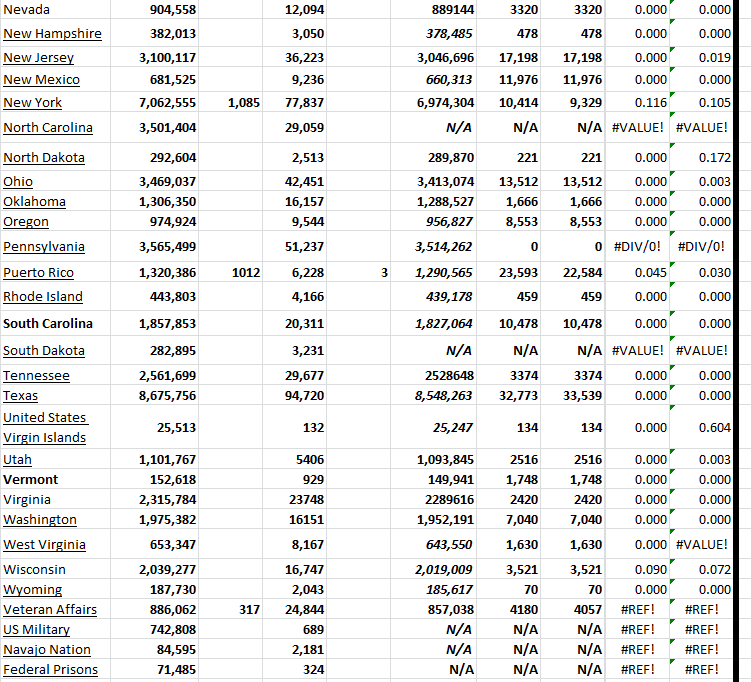The image size is (751, 682).
Task: Click the Navajo Nation link
Action: pos(47,649)
